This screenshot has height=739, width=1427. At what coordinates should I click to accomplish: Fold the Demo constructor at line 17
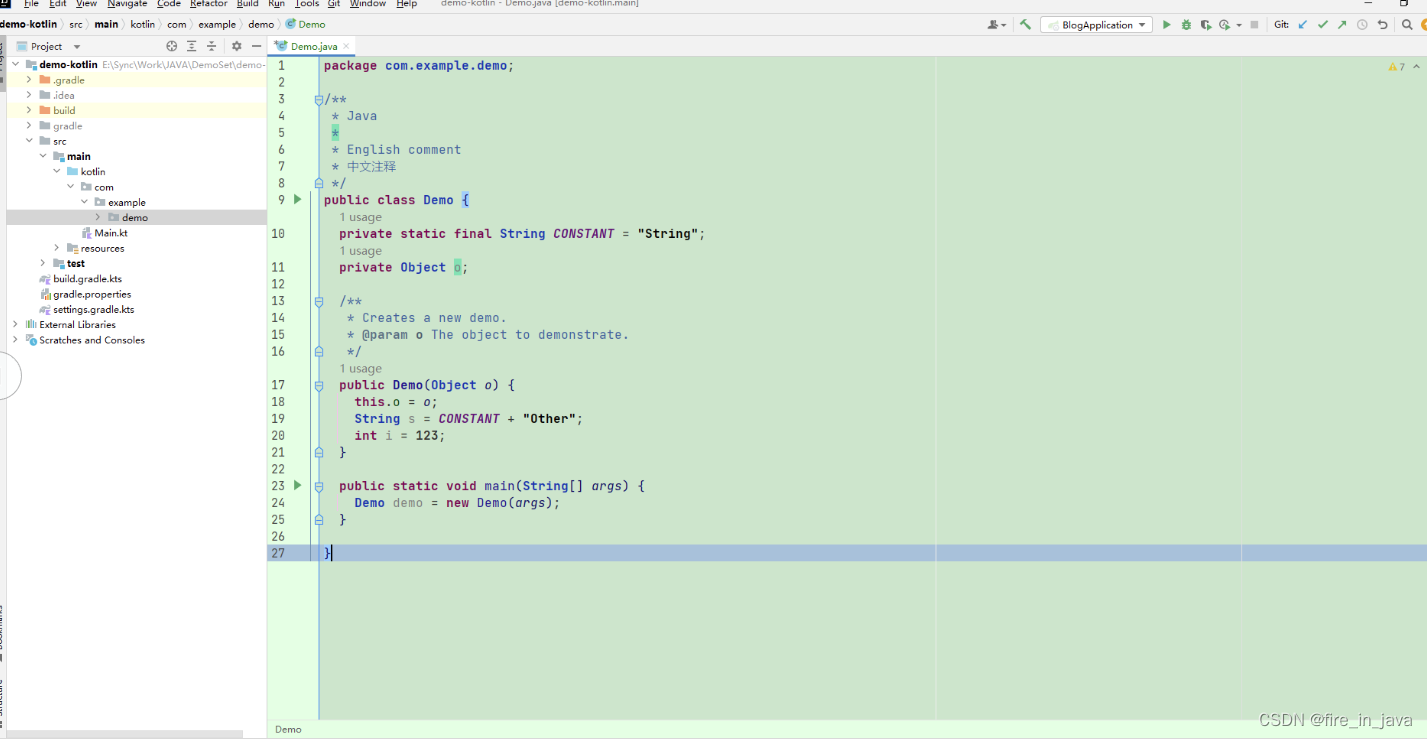coord(319,385)
